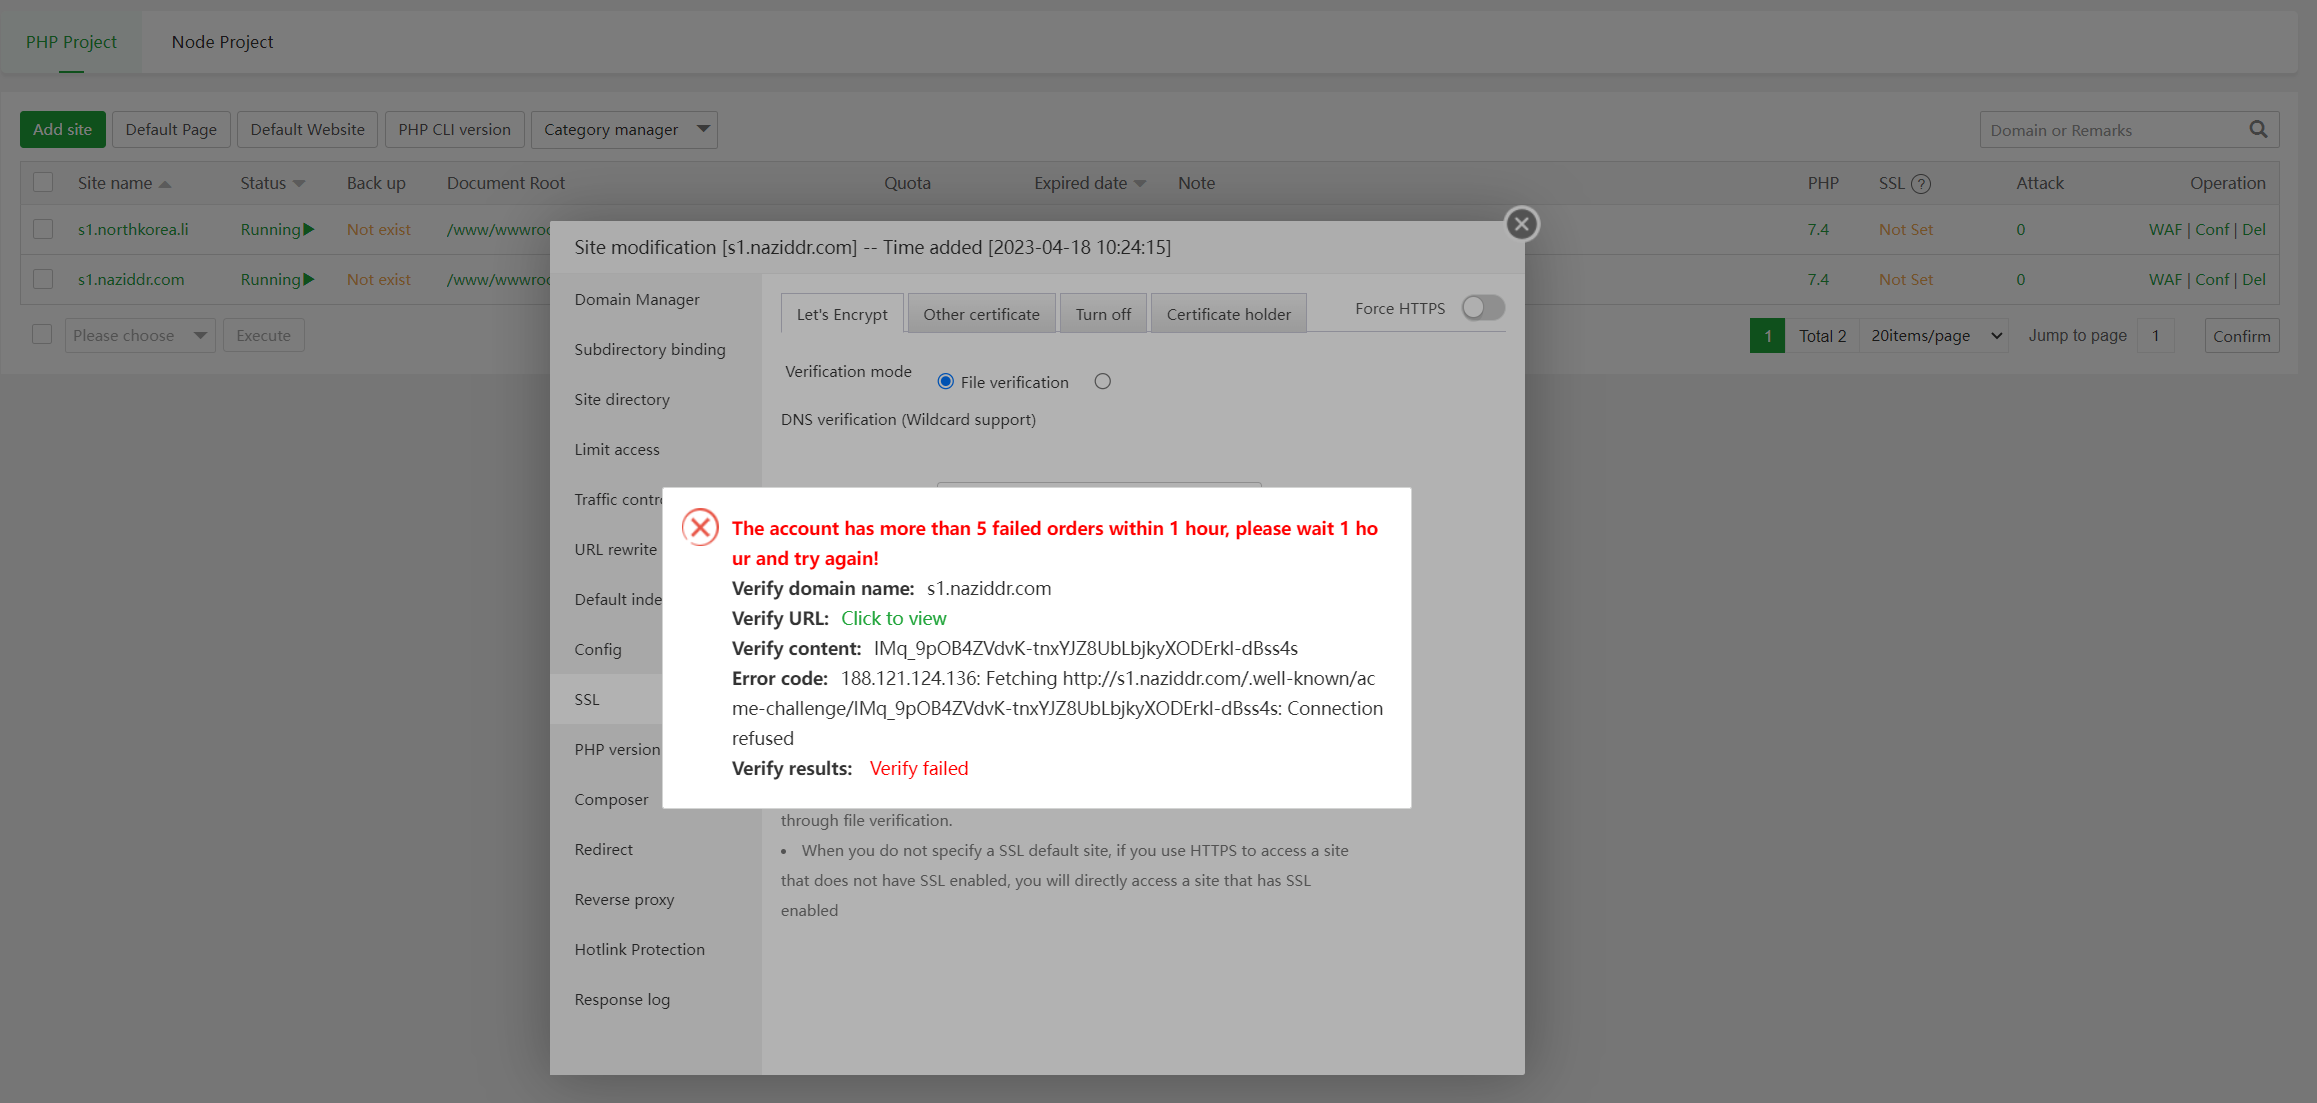The image size is (2317, 1103).
Task: Open the Click to view link
Action: (x=893, y=618)
